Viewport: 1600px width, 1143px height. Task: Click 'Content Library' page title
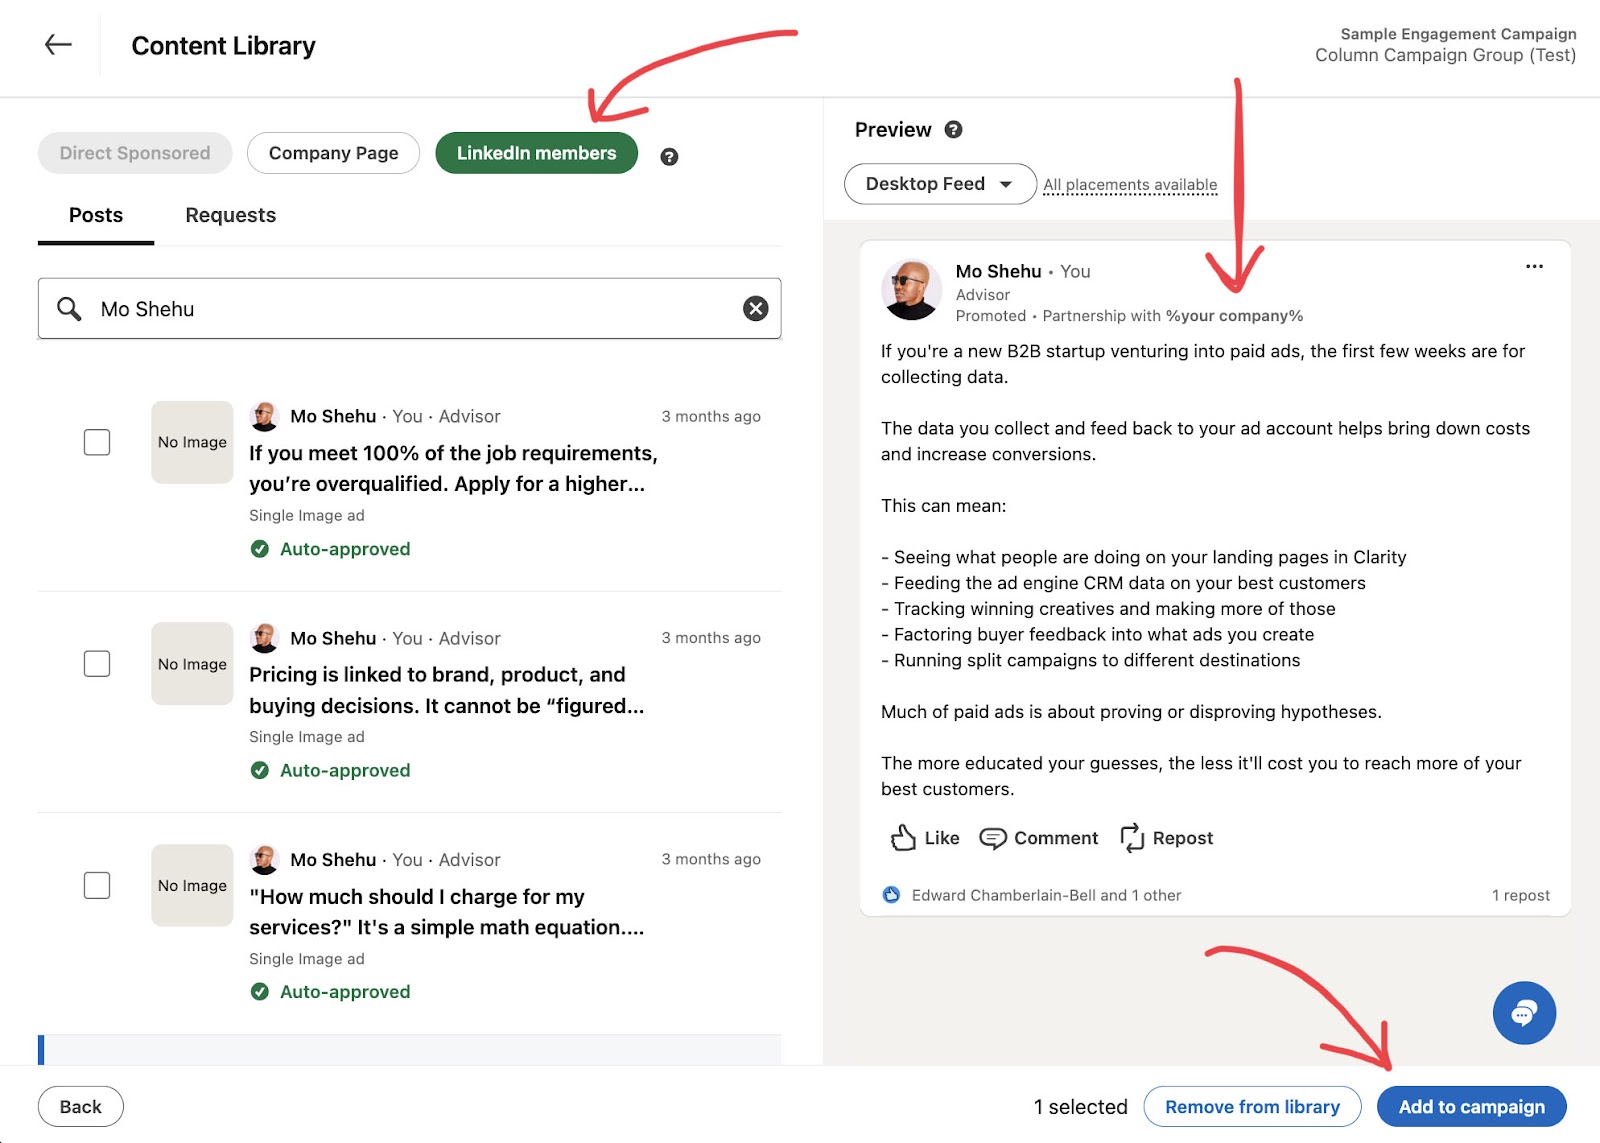click(223, 46)
